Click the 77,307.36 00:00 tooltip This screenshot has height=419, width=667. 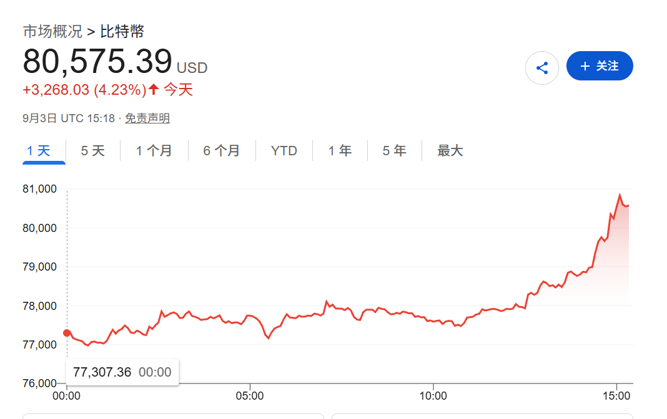pos(123,372)
